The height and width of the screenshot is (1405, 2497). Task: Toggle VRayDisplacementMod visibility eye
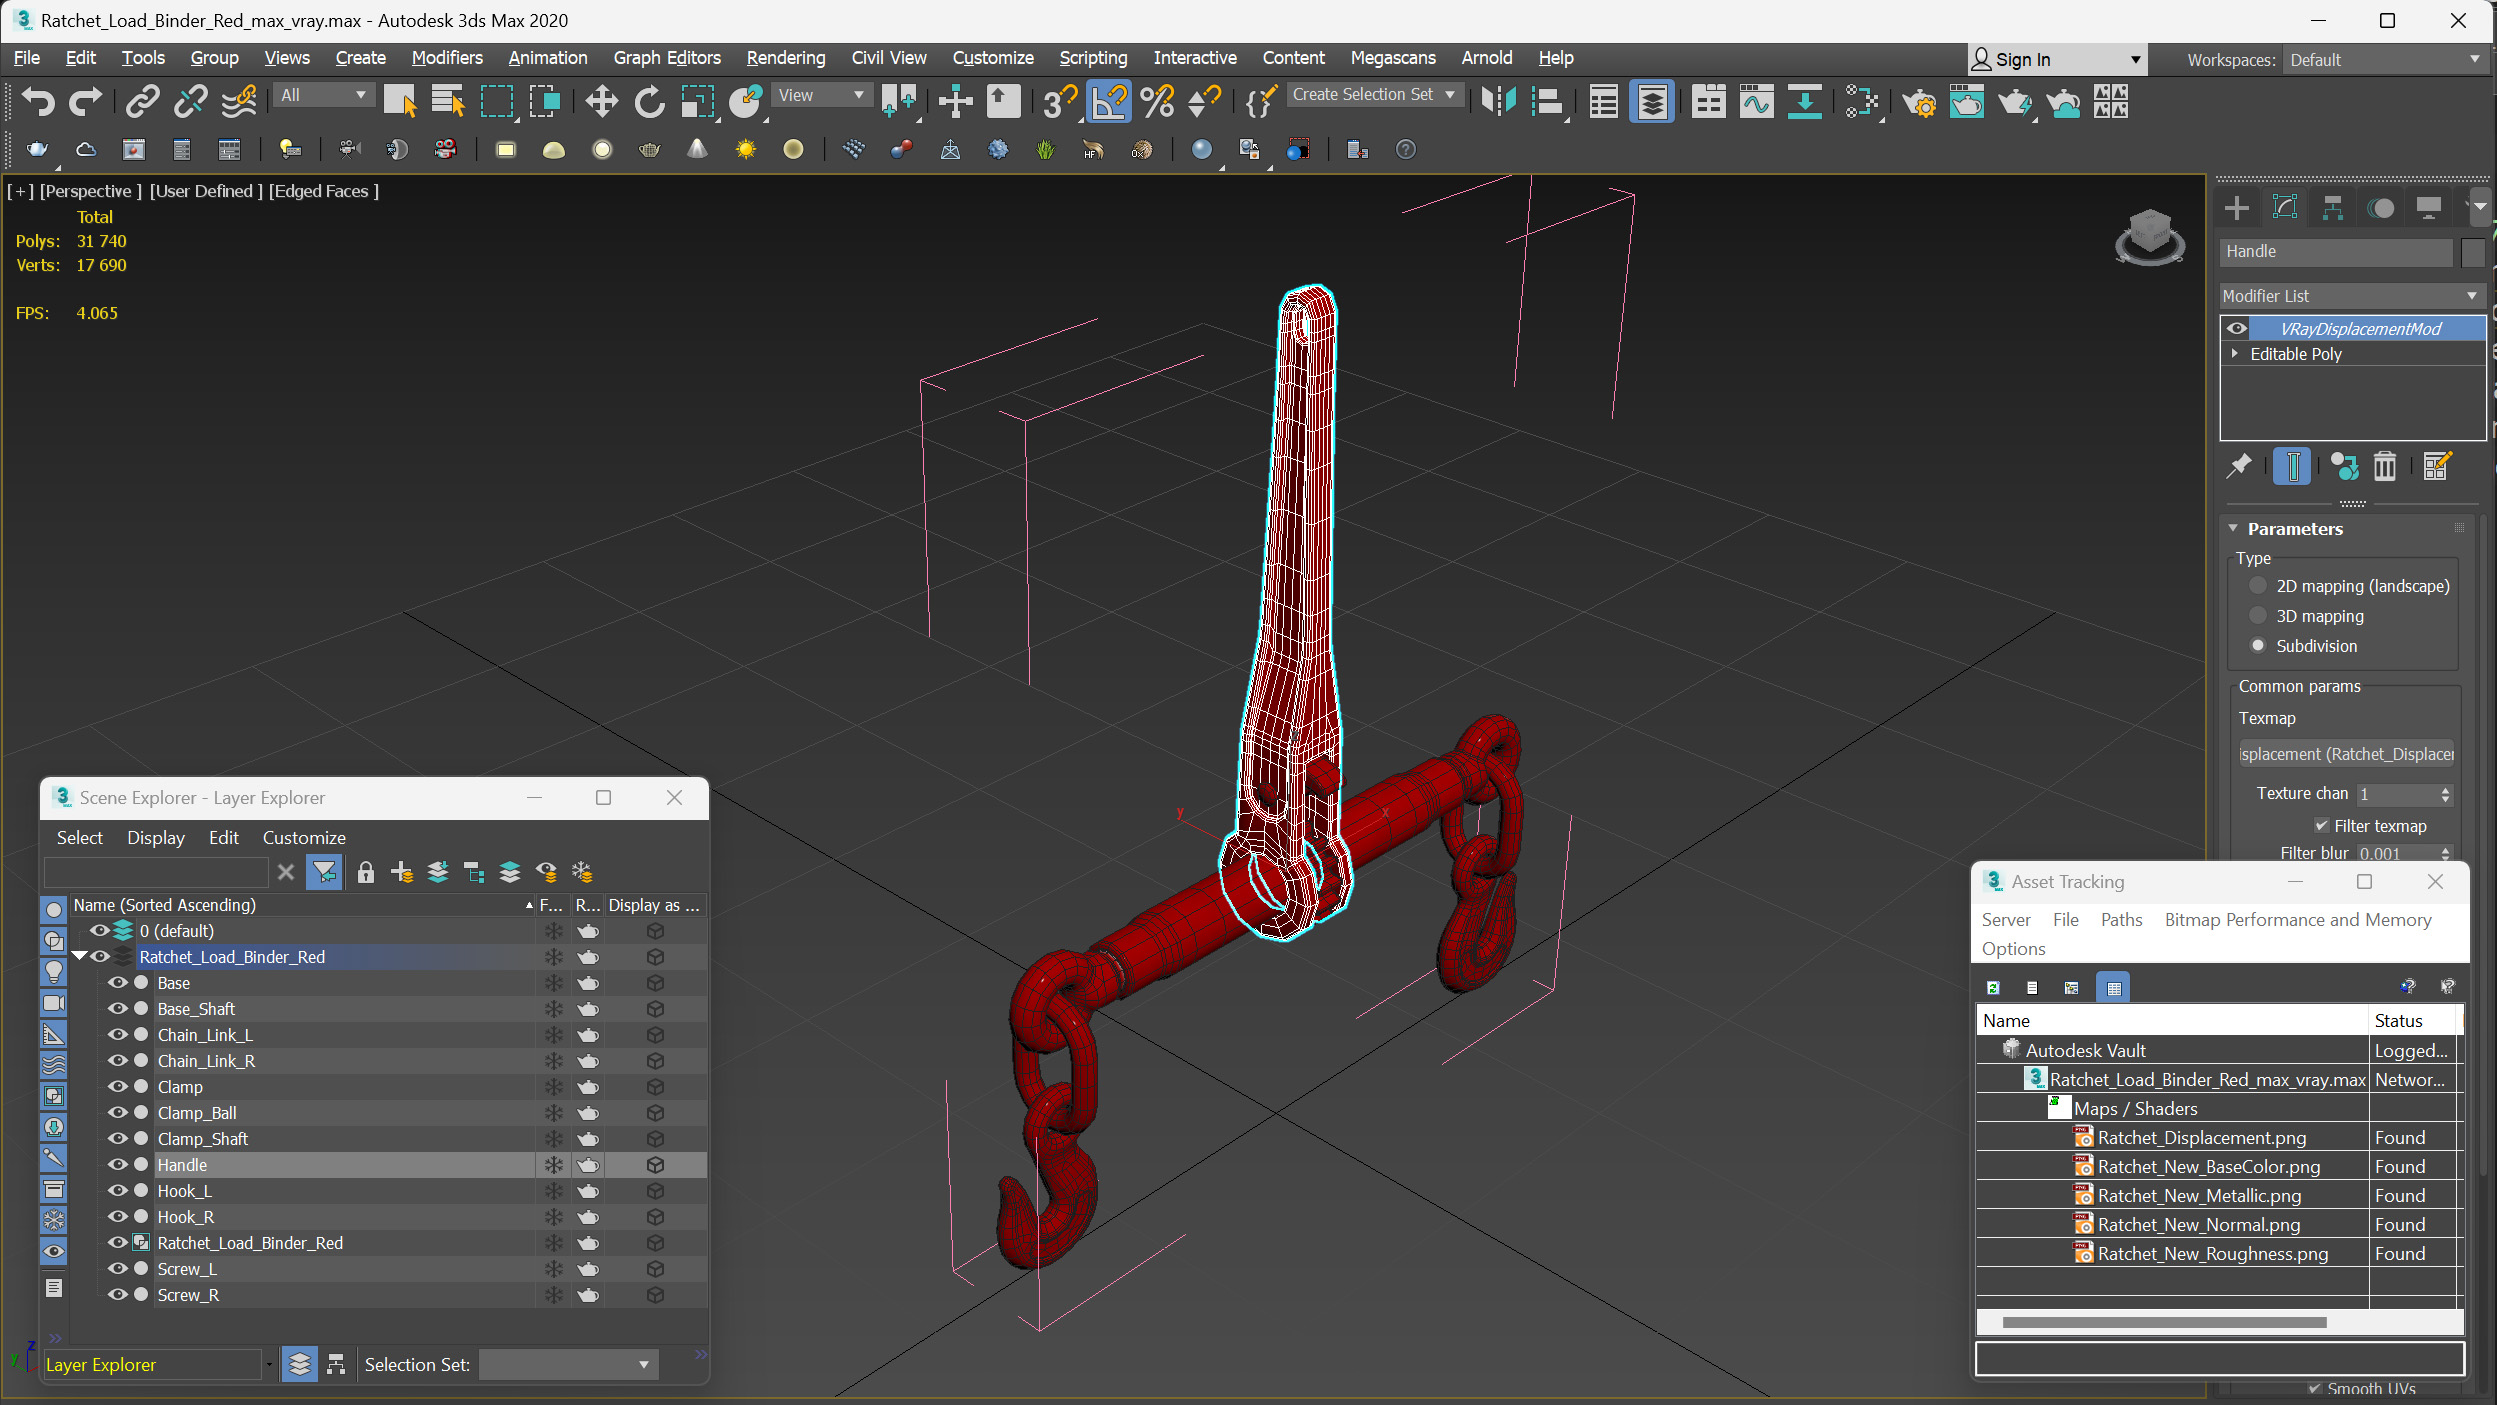click(2237, 329)
